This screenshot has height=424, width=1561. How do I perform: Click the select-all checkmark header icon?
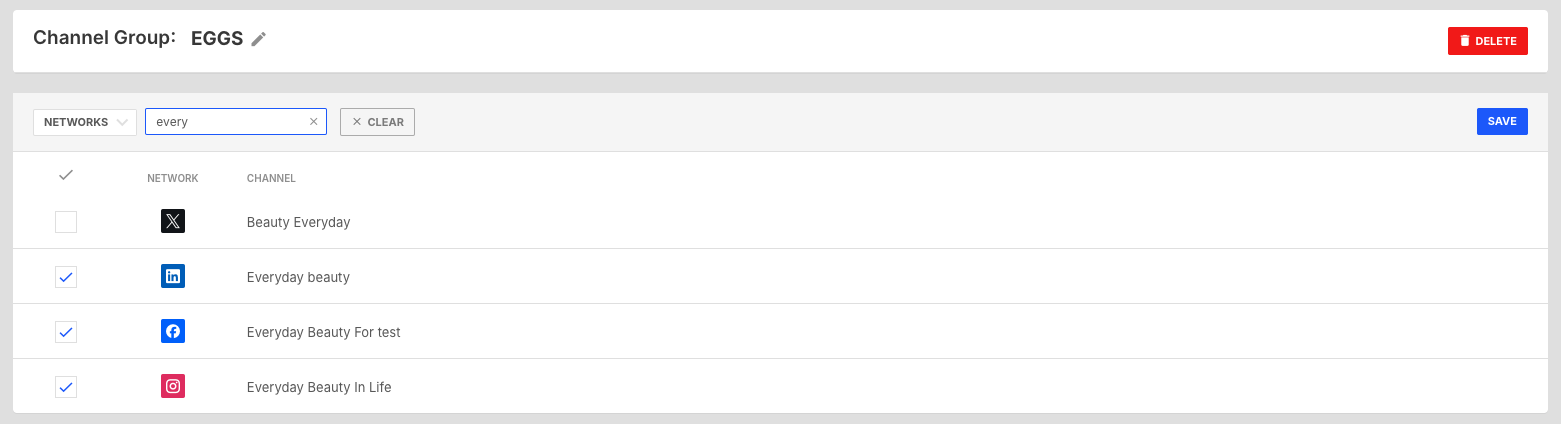click(66, 175)
